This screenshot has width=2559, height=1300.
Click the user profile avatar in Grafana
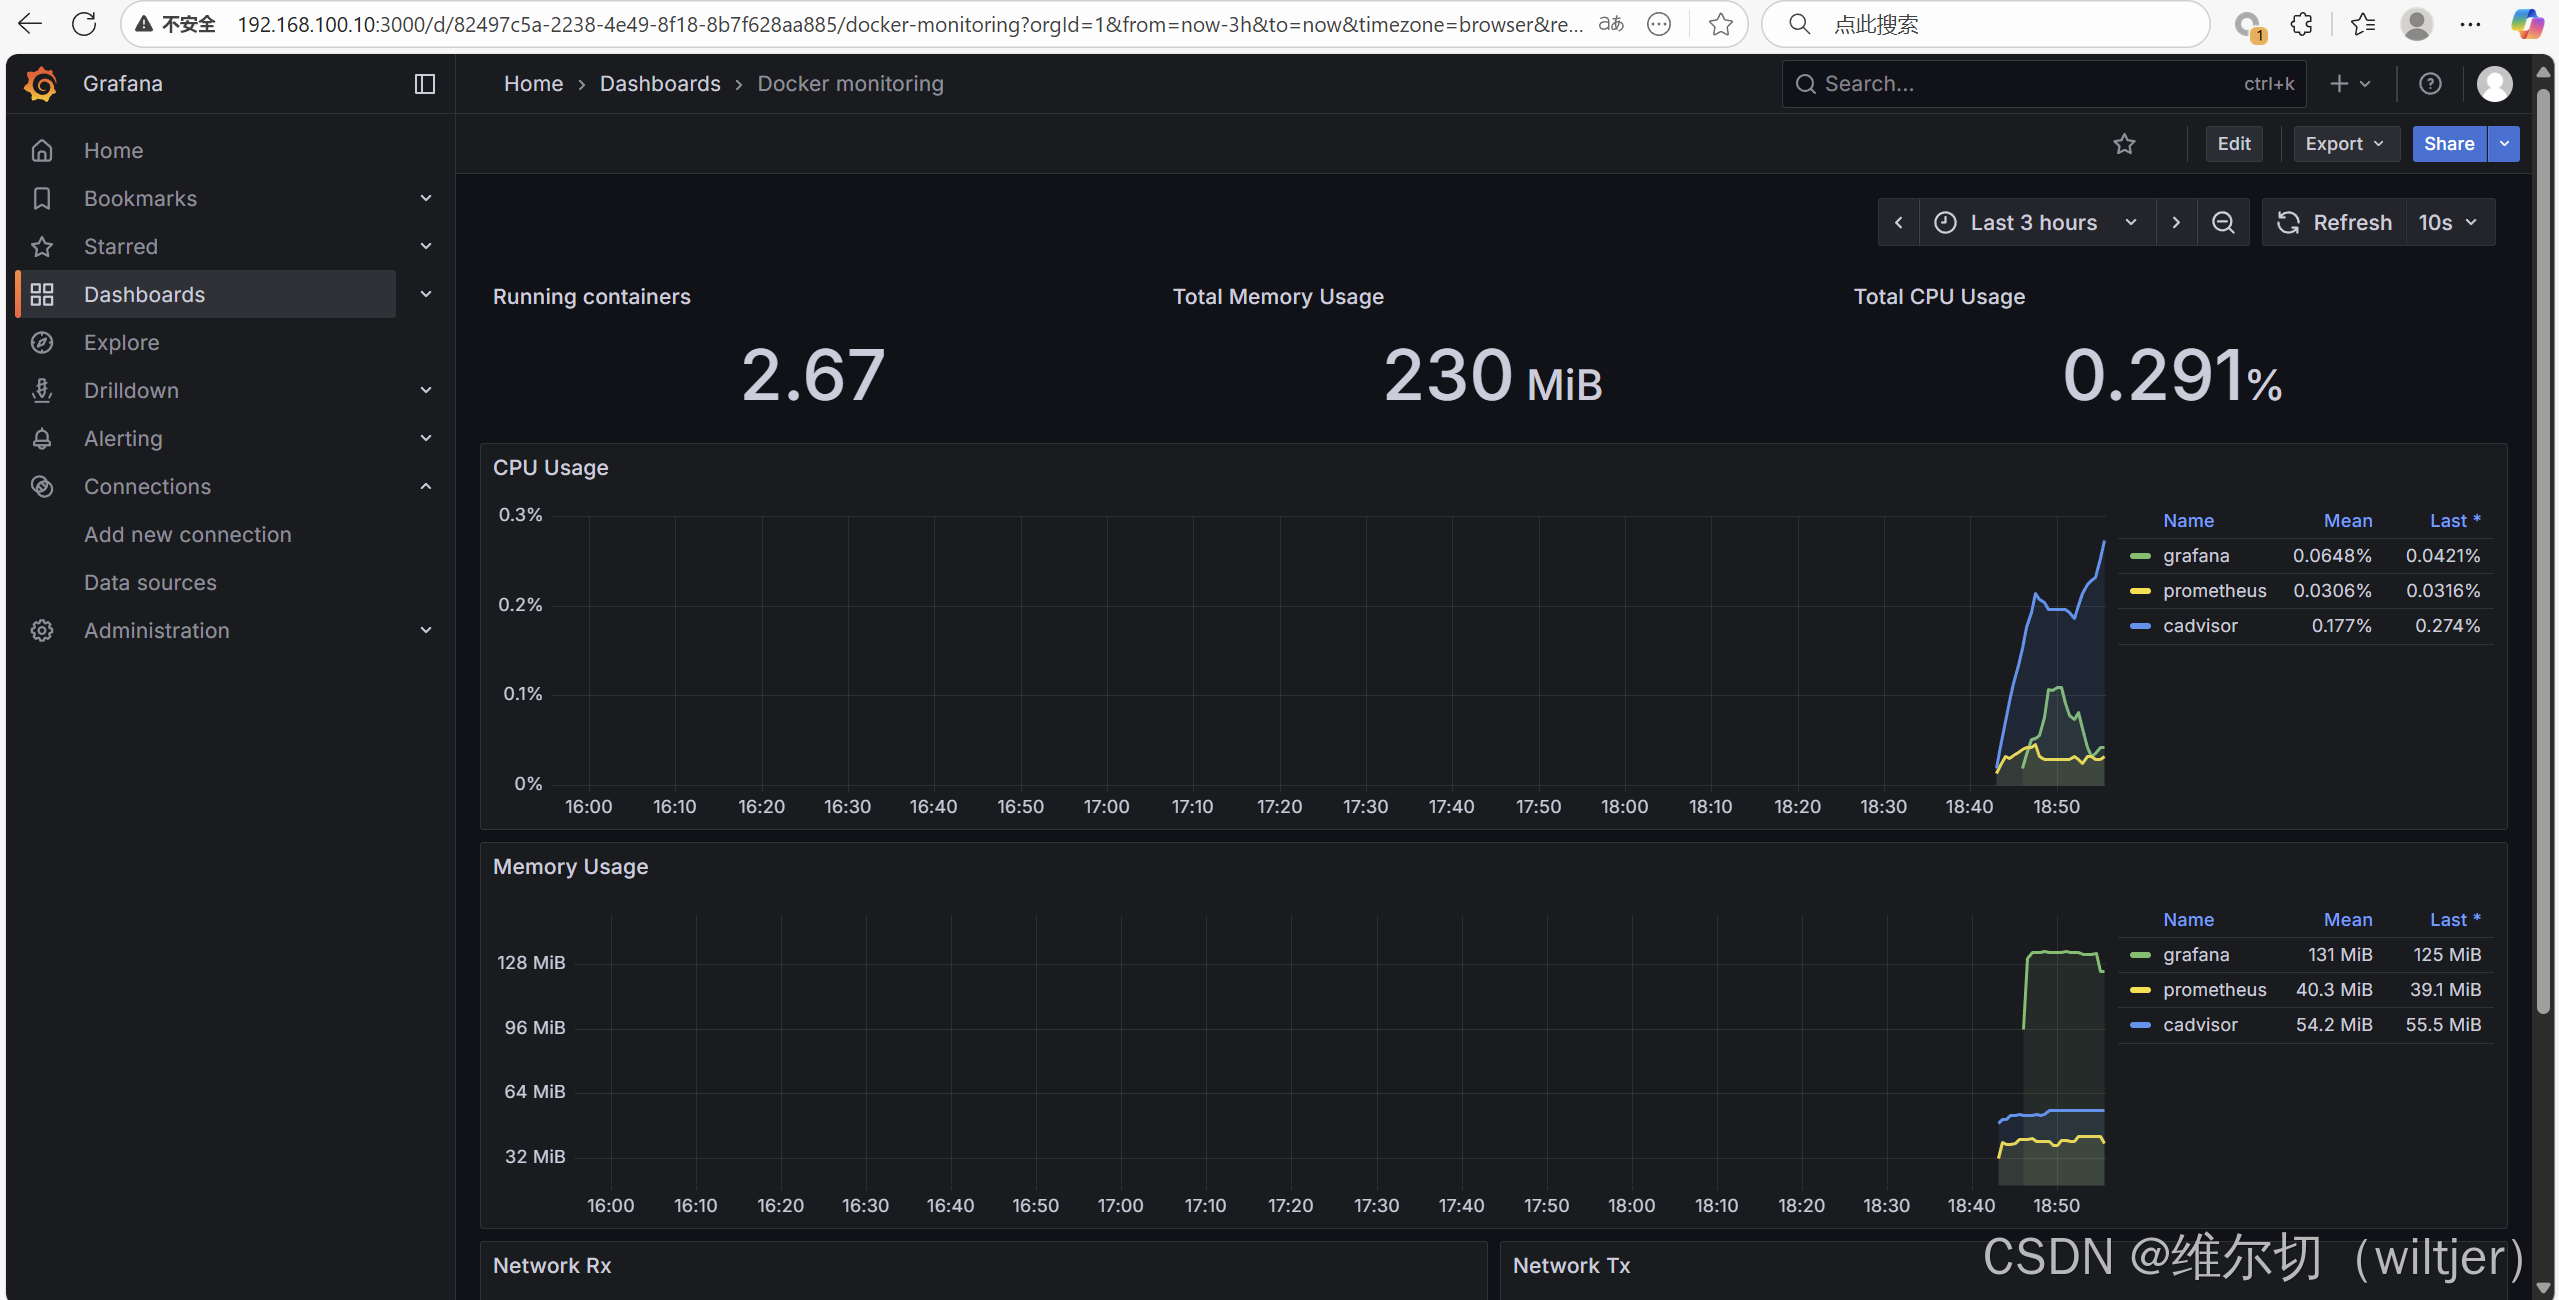point(2494,84)
